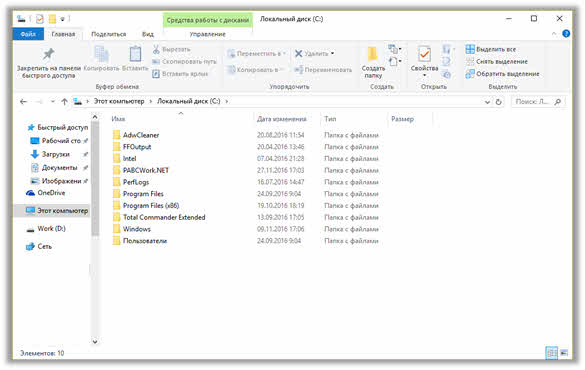Open Сеть in sidebar
Screen dimensions: 585x370
39,247
